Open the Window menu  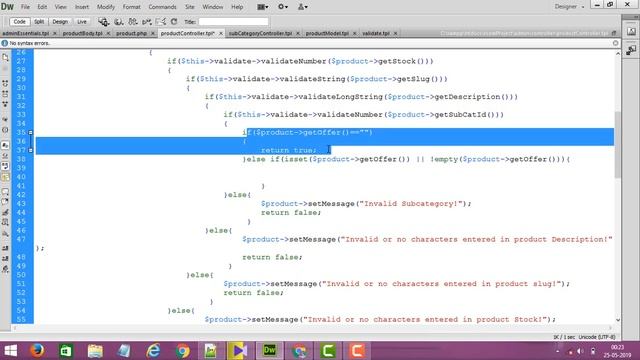[x=213, y=7]
